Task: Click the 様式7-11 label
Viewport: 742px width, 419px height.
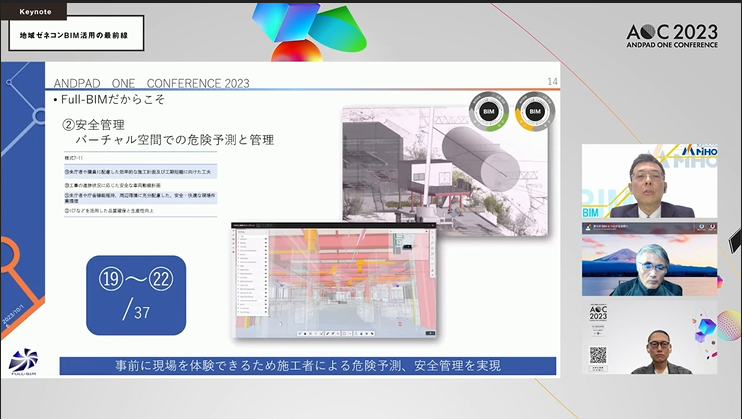Action: coord(73,158)
